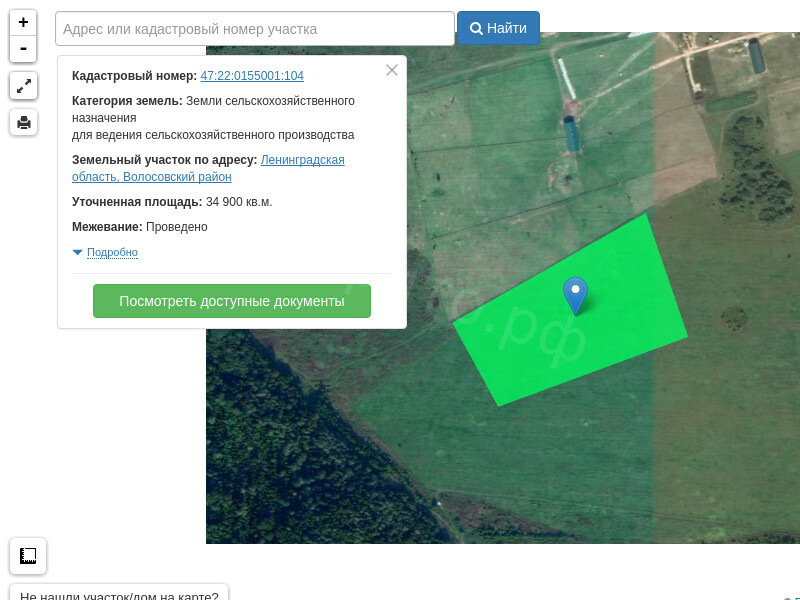Open the Не нашли участок/дом на карте prompt
The height and width of the screenshot is (600, 800).
click(119, 593)
